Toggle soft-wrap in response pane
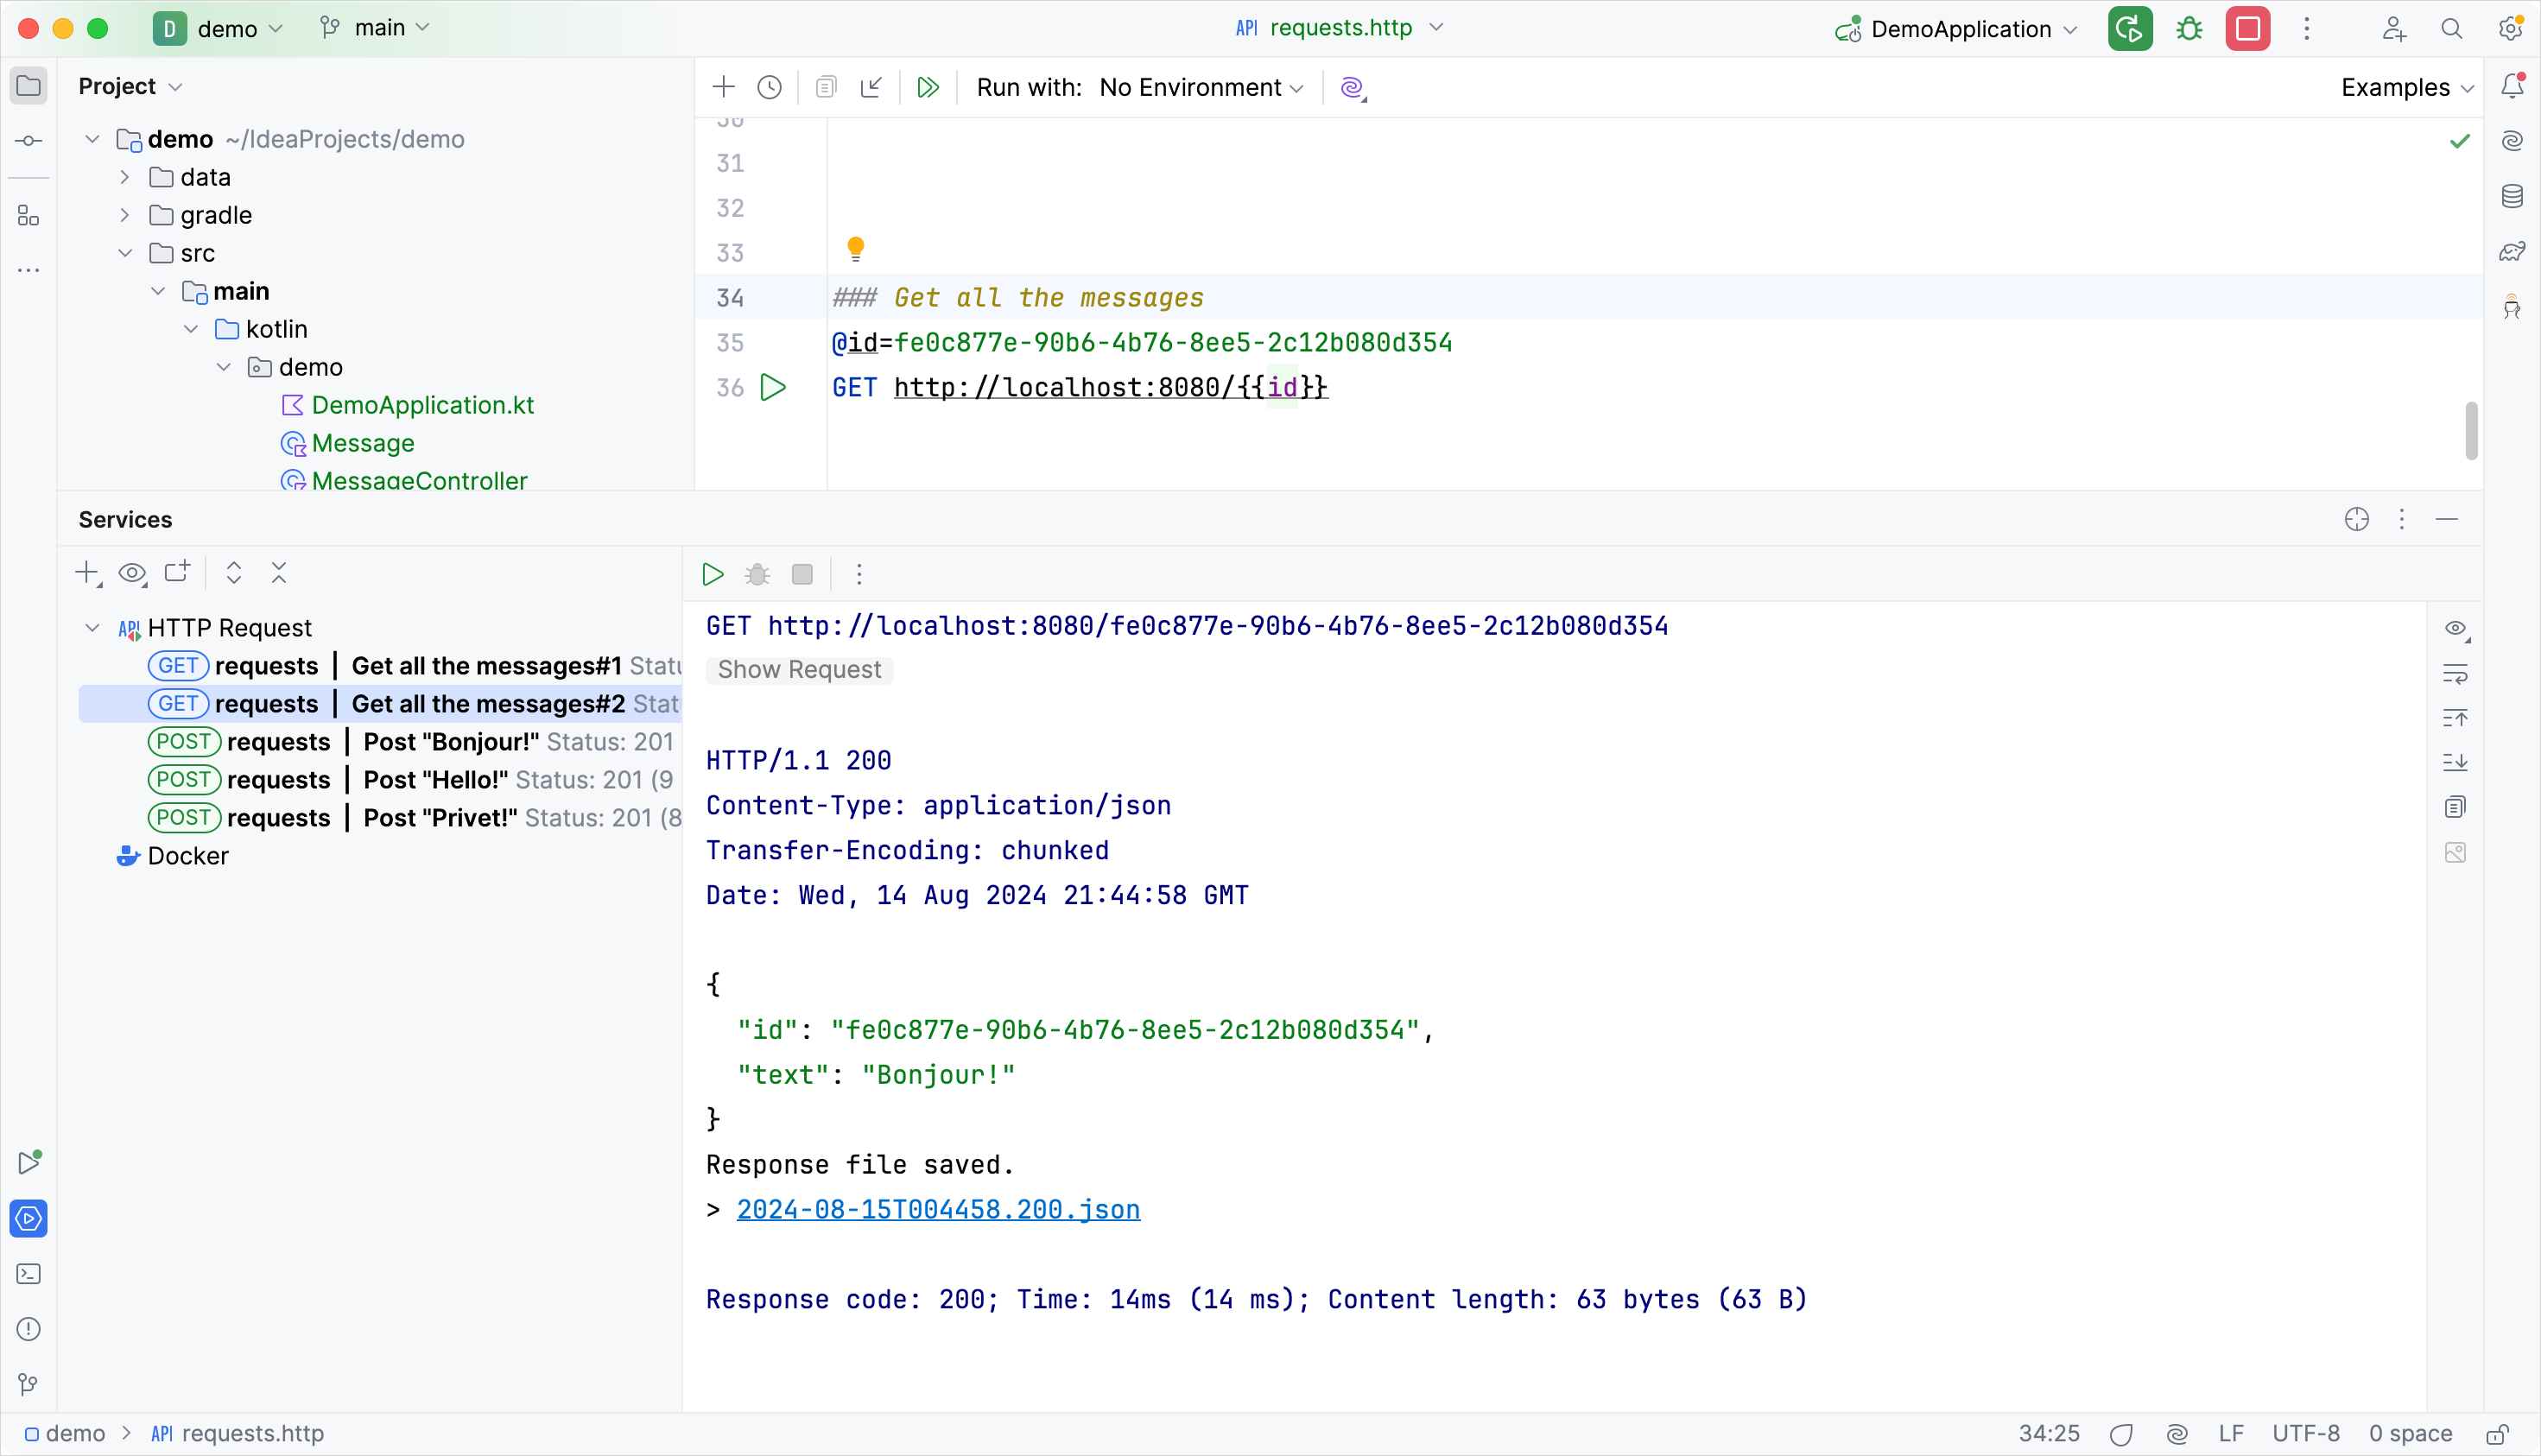 [2455, 674]
